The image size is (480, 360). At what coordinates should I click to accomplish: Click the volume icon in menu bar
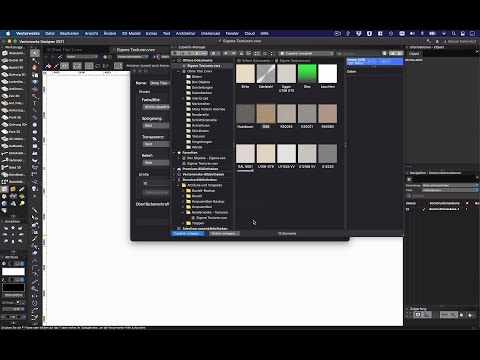coord(412,33)
